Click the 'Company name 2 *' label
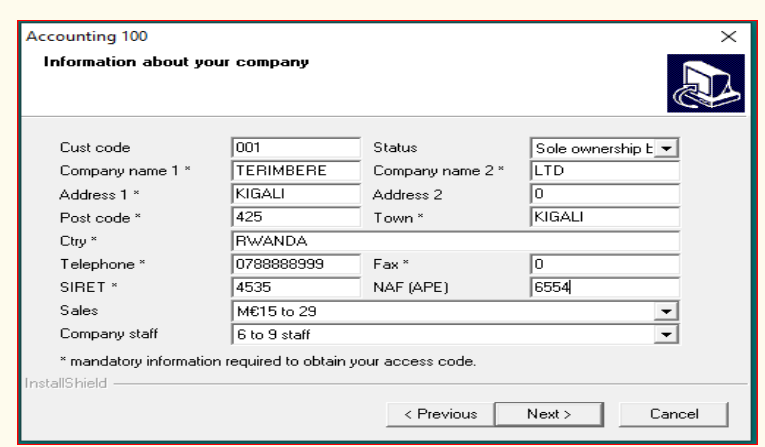 (x=438, y=171)
